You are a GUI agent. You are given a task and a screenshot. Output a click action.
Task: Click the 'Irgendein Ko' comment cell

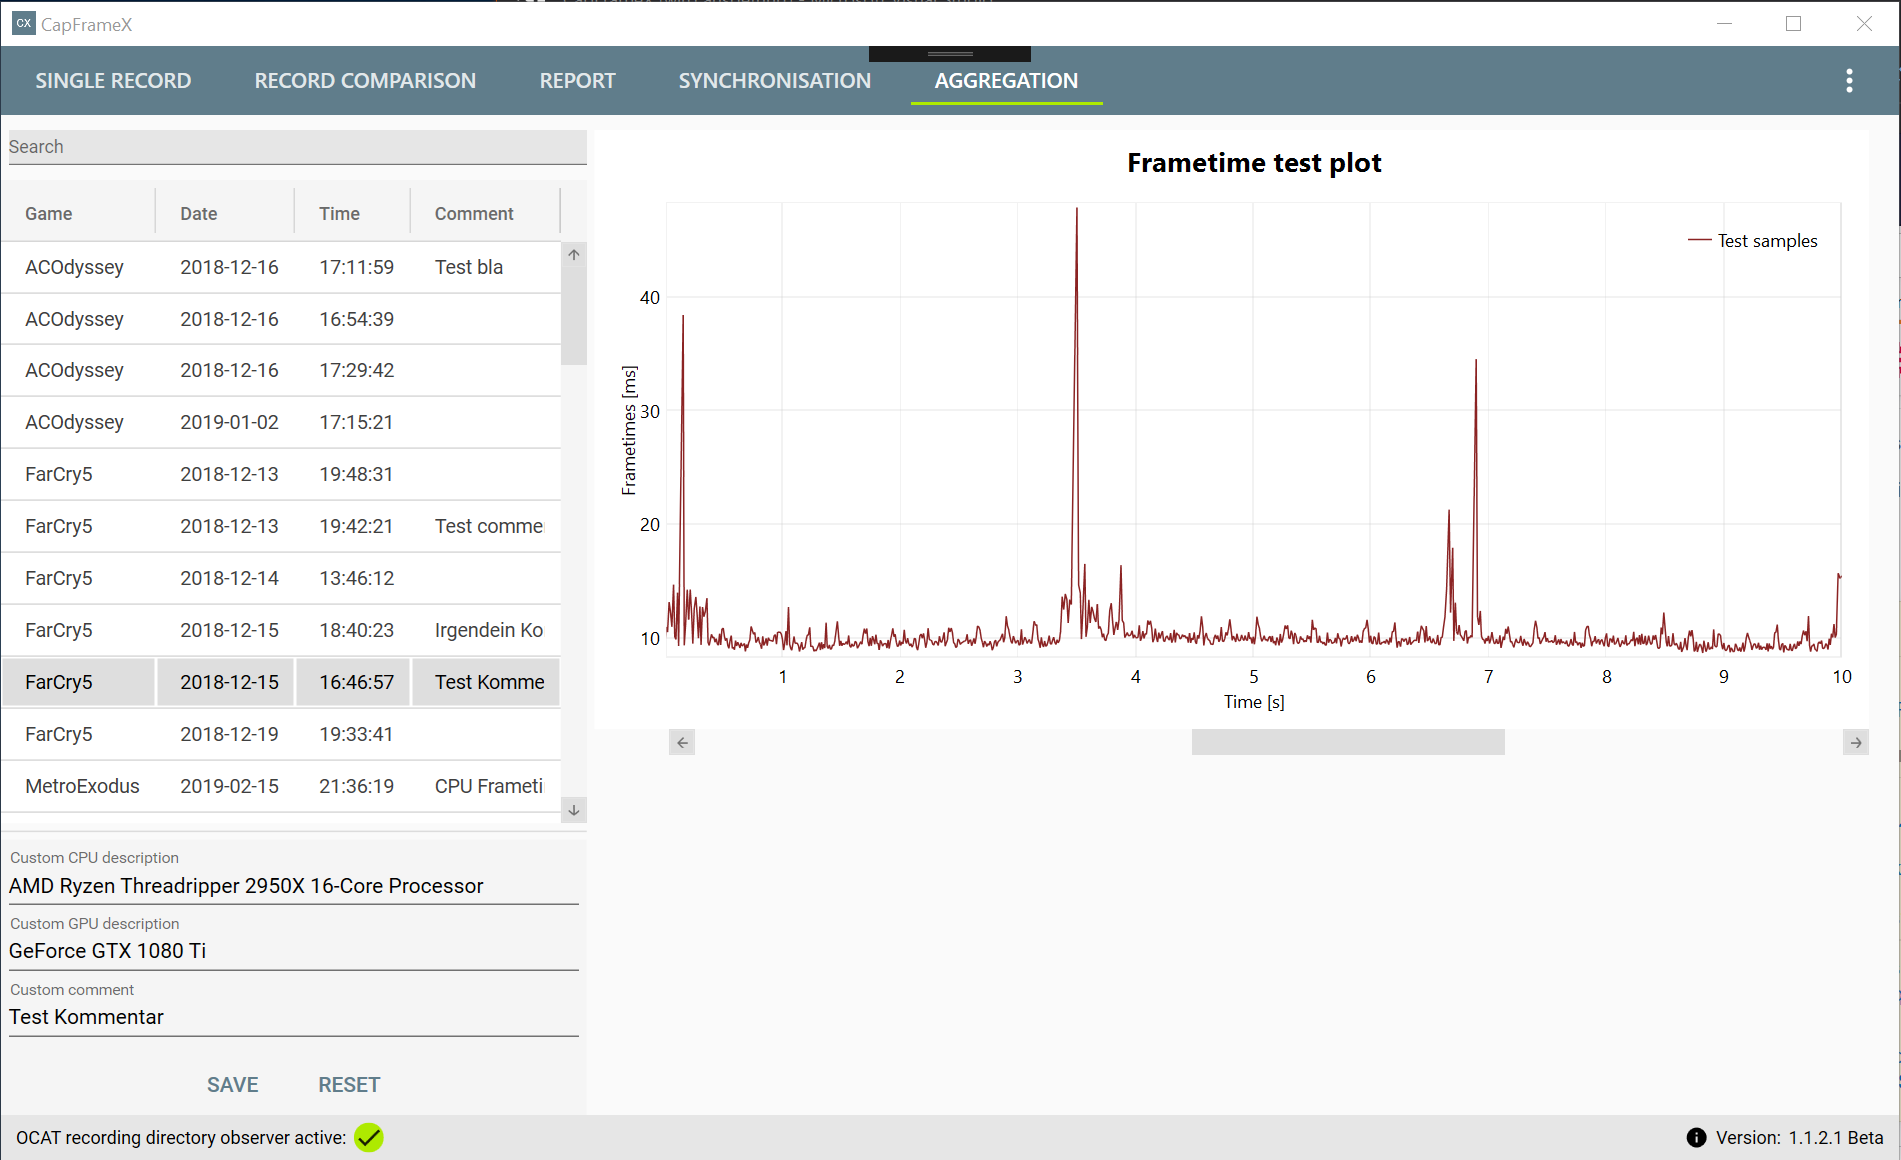click(x=485, y=630)
